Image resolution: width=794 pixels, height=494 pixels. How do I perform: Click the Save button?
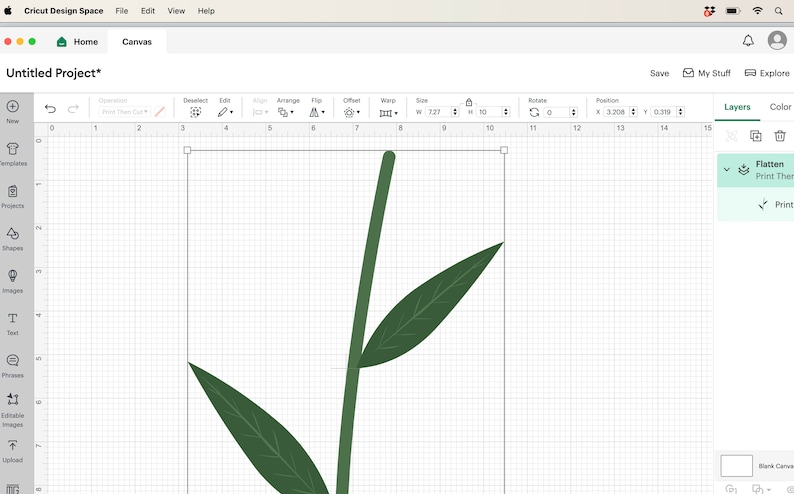click(659, 73)
